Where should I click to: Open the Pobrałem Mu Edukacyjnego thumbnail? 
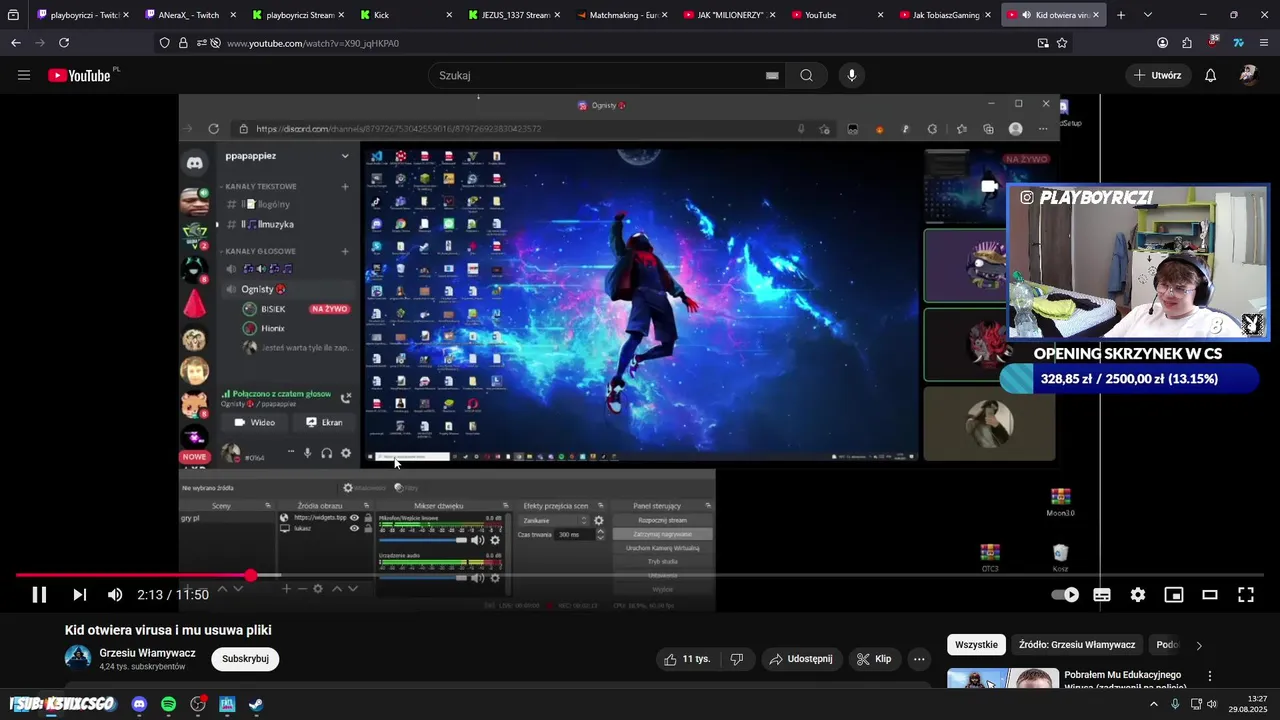(1003, 678)
